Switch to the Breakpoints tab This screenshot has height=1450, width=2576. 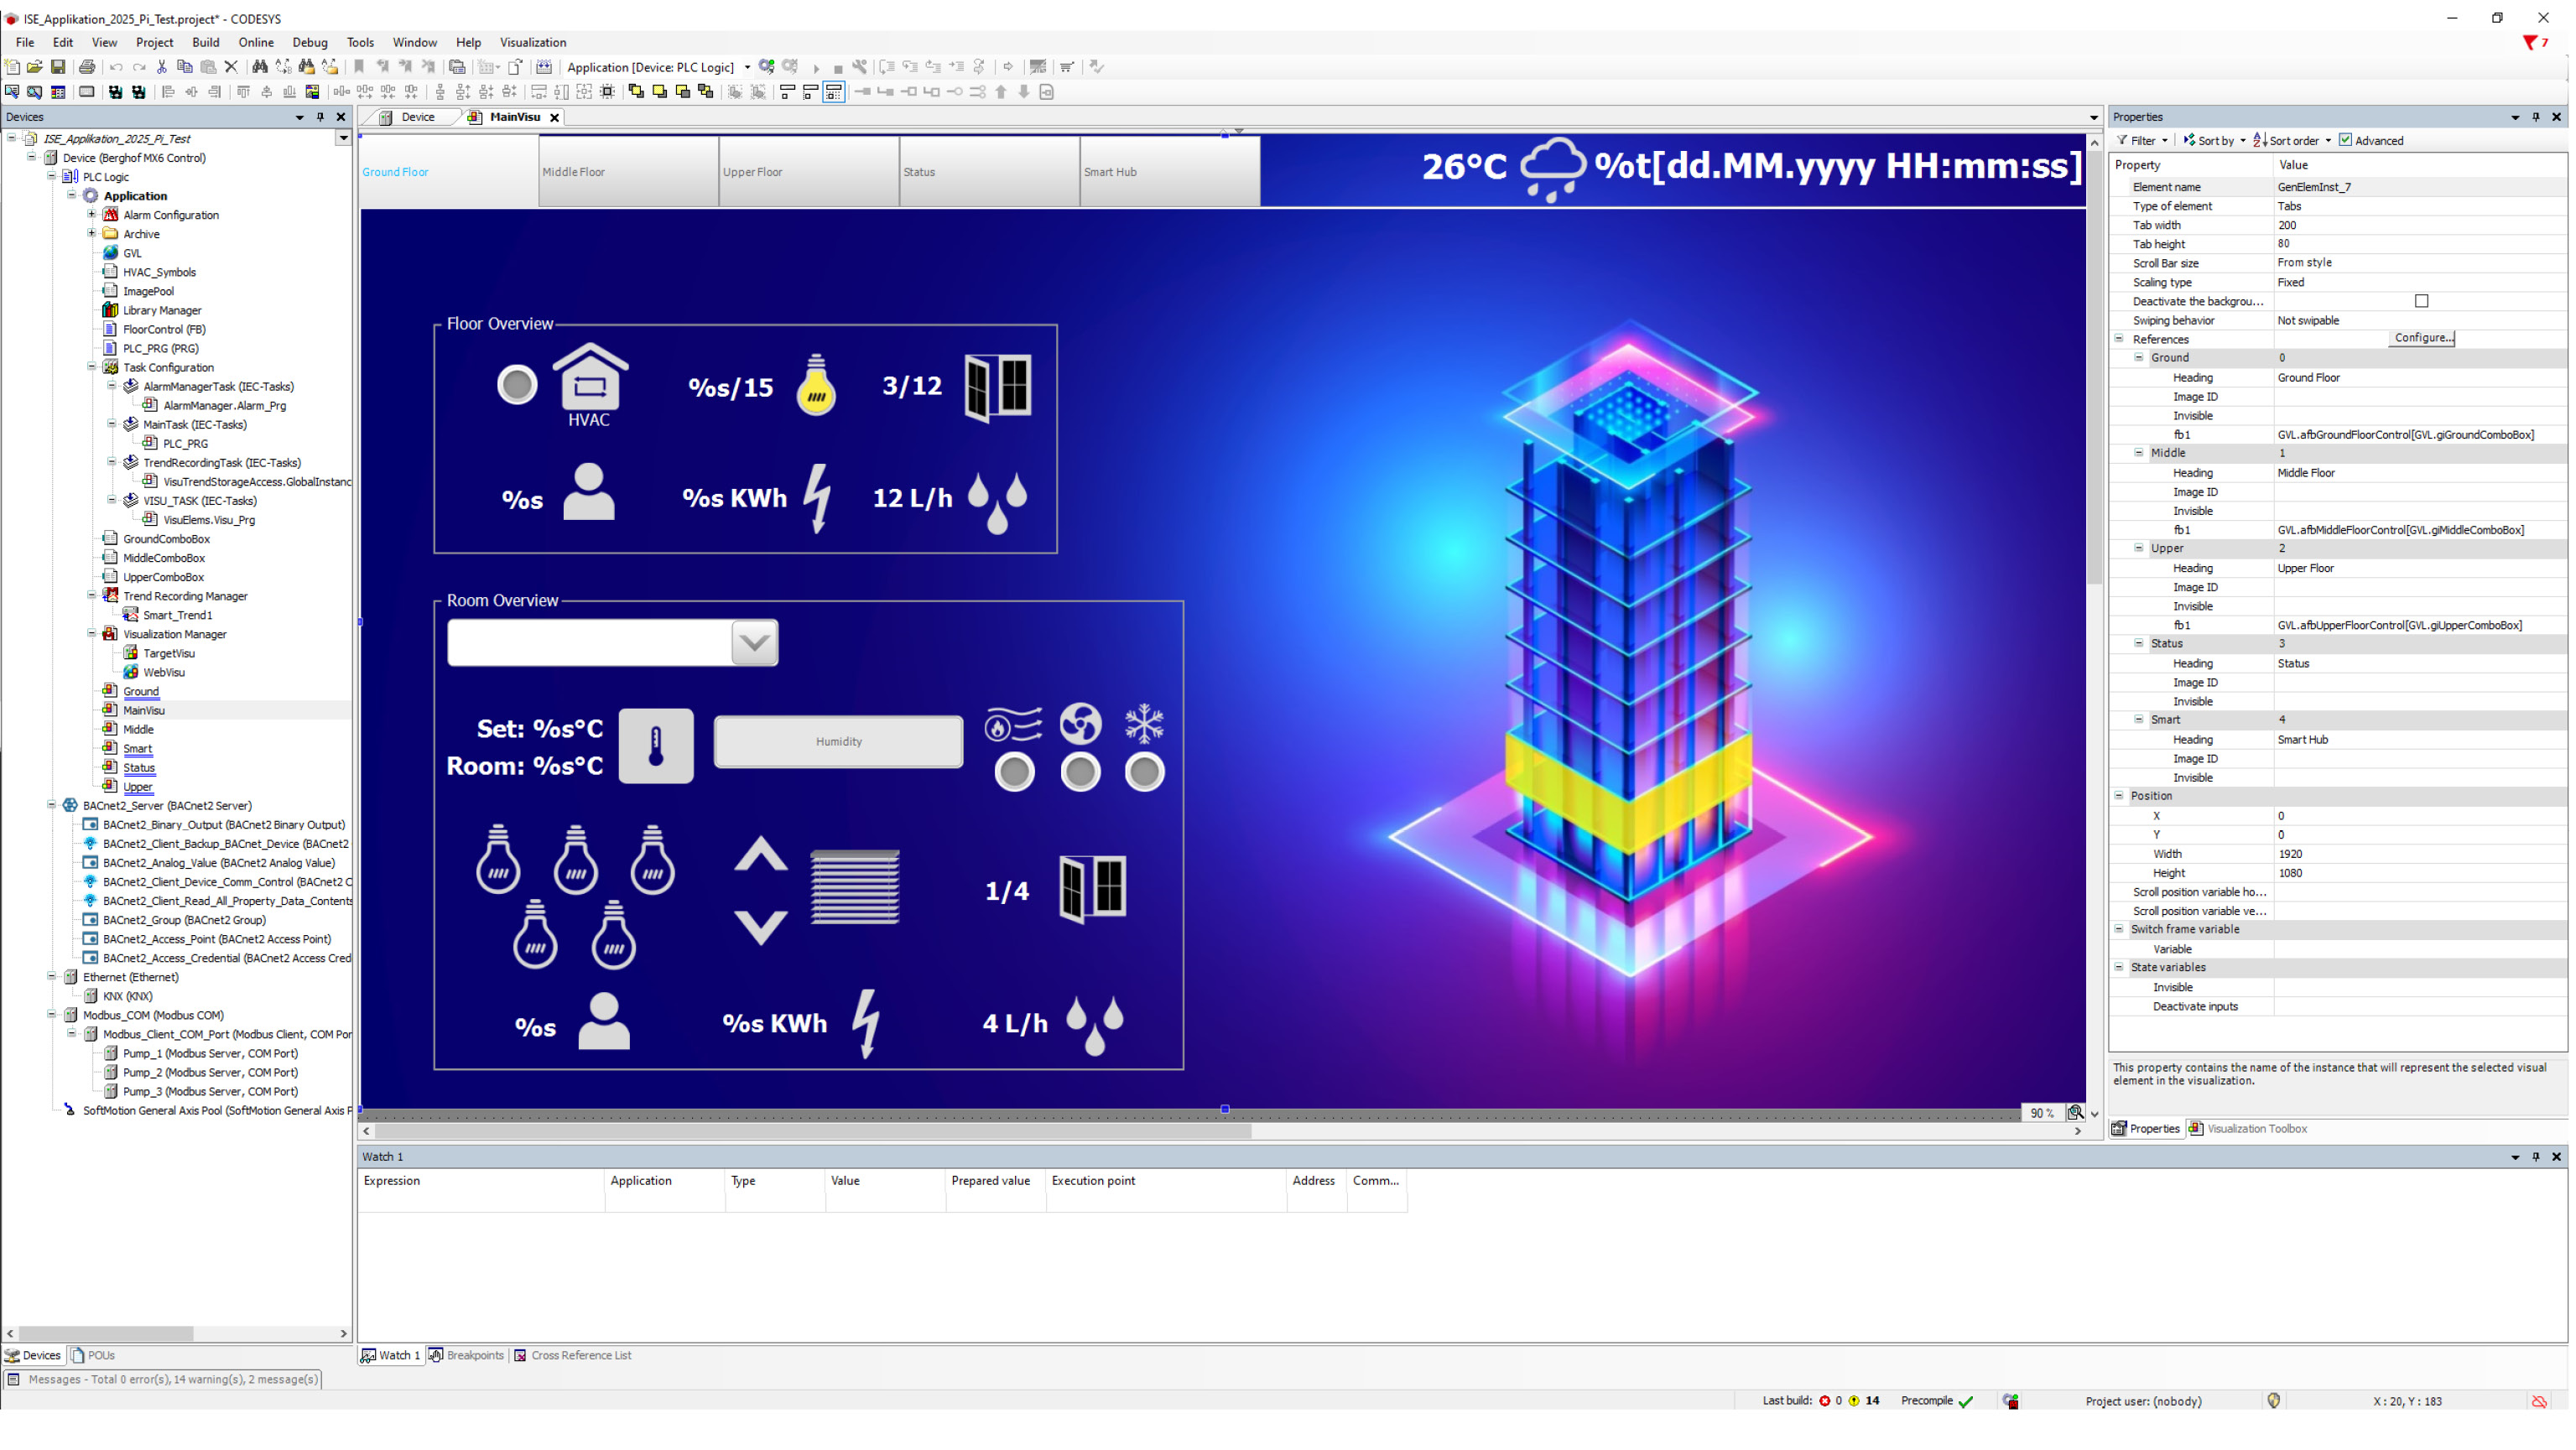[x=467, y=1356]
